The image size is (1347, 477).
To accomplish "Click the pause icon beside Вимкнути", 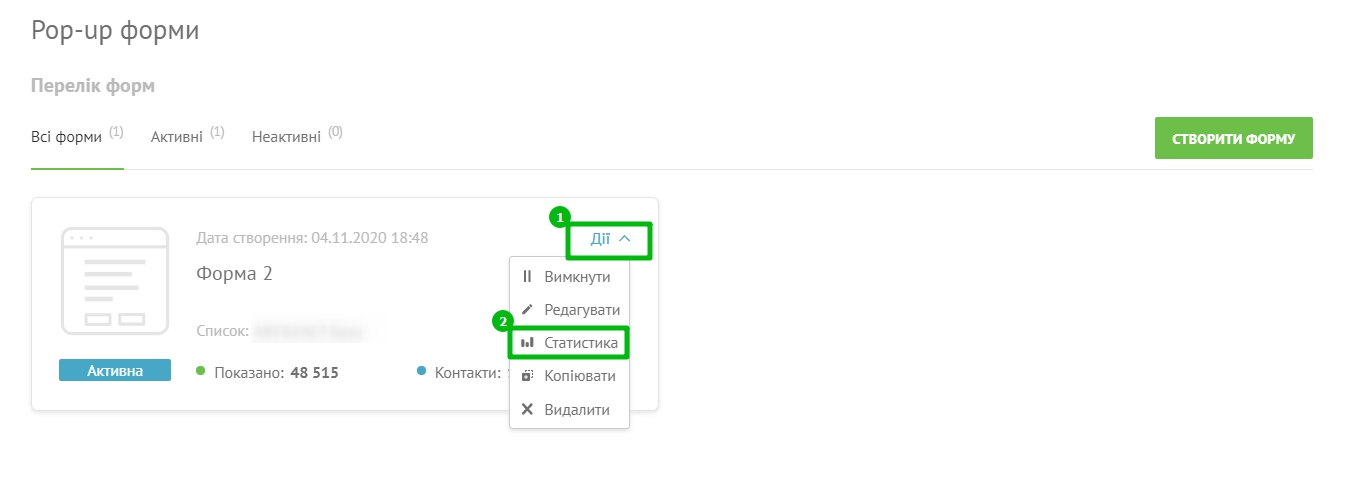I will point(527,277).
